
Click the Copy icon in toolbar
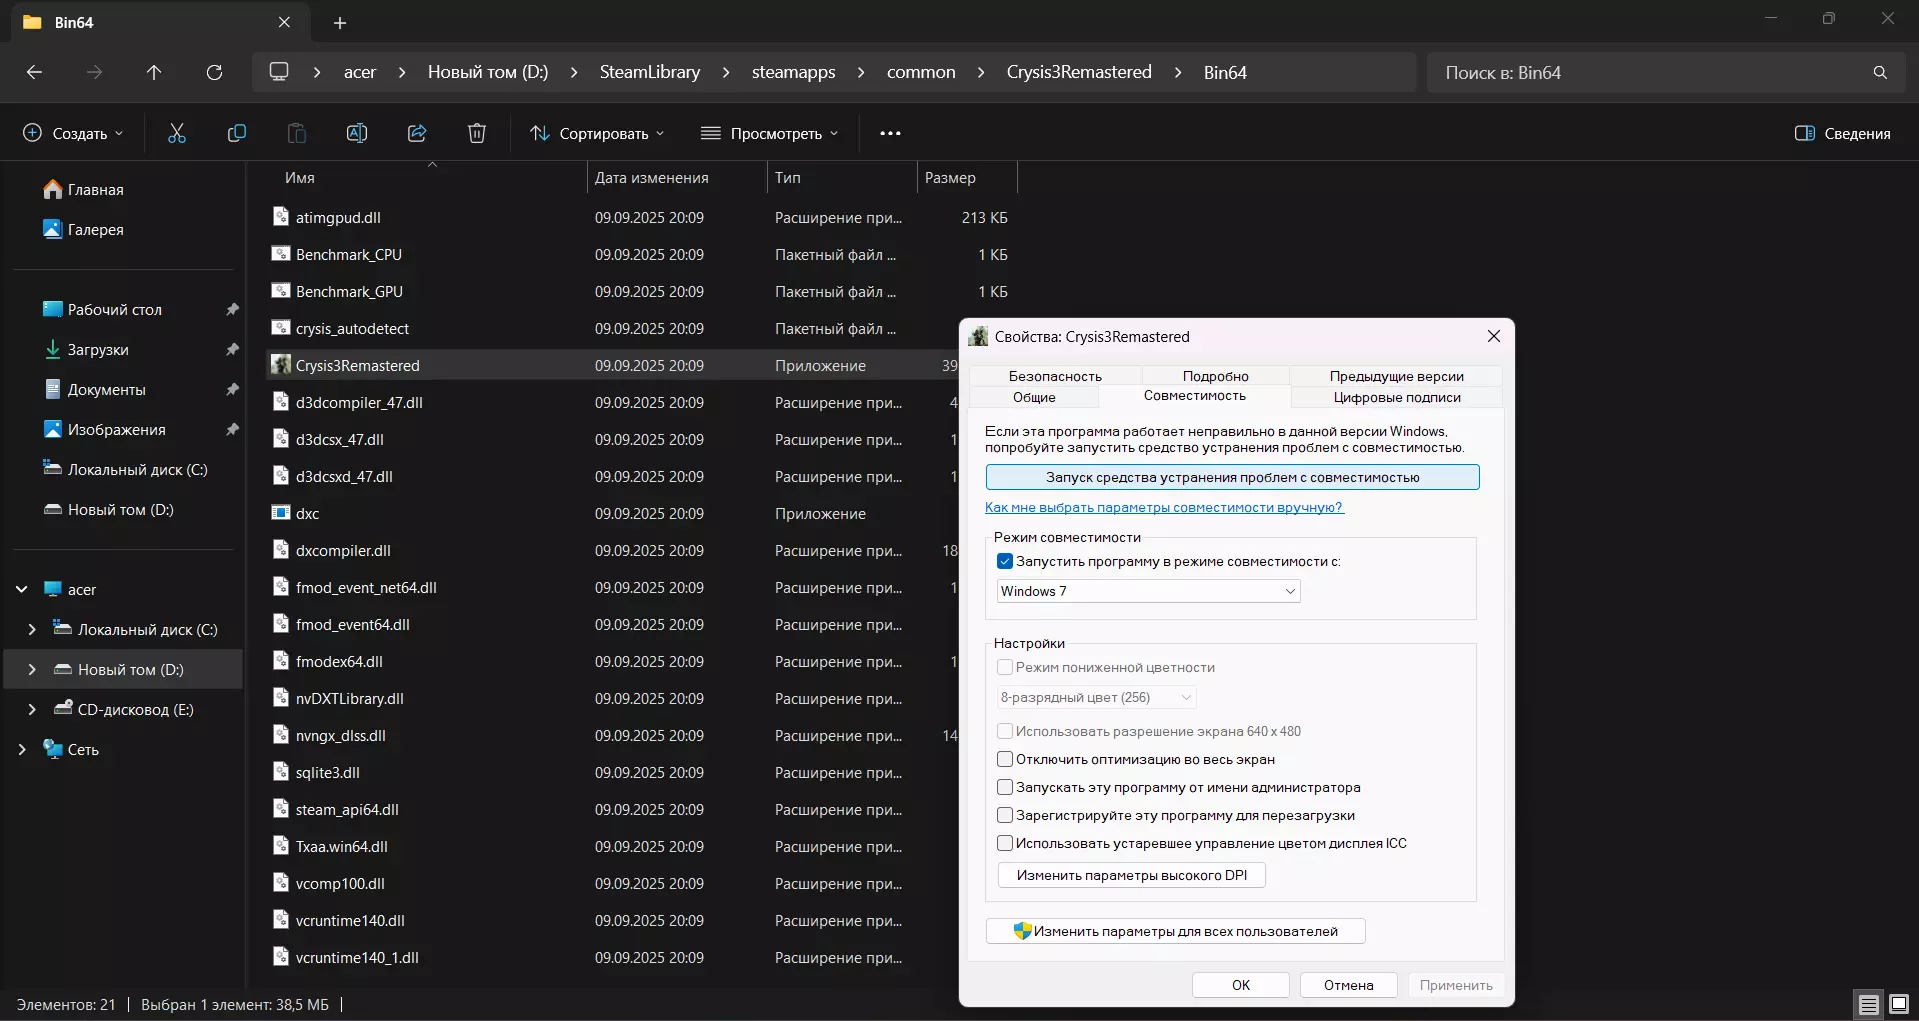pos(237,133)
